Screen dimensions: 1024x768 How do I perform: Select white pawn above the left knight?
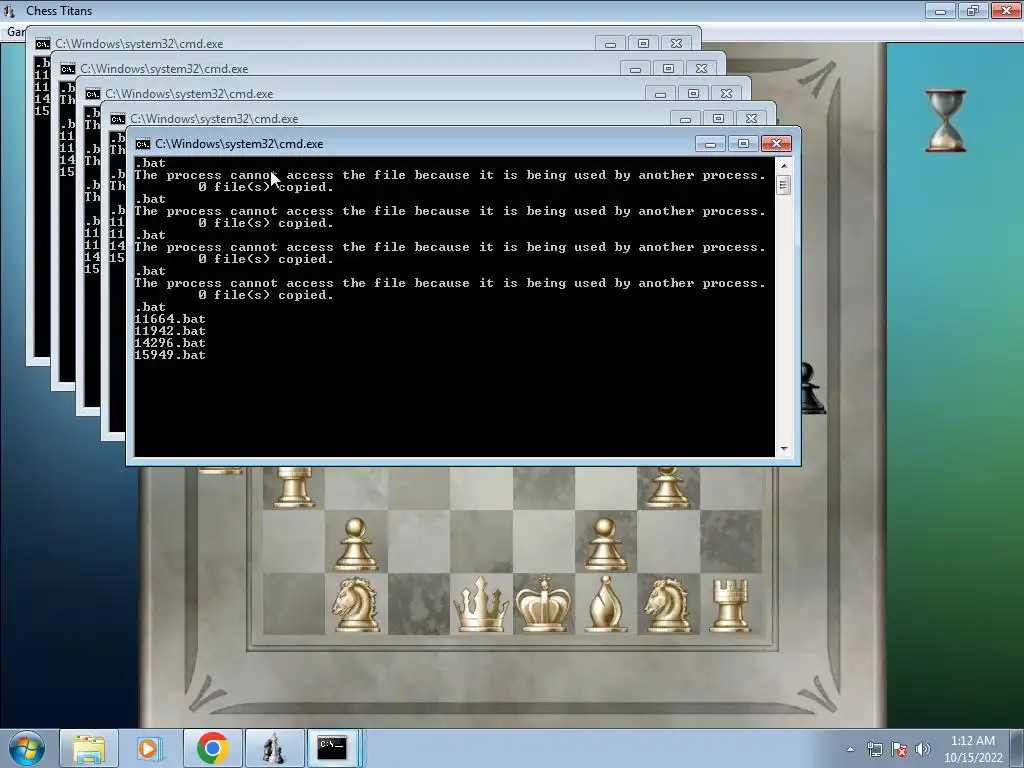click(x=355, y=545)
